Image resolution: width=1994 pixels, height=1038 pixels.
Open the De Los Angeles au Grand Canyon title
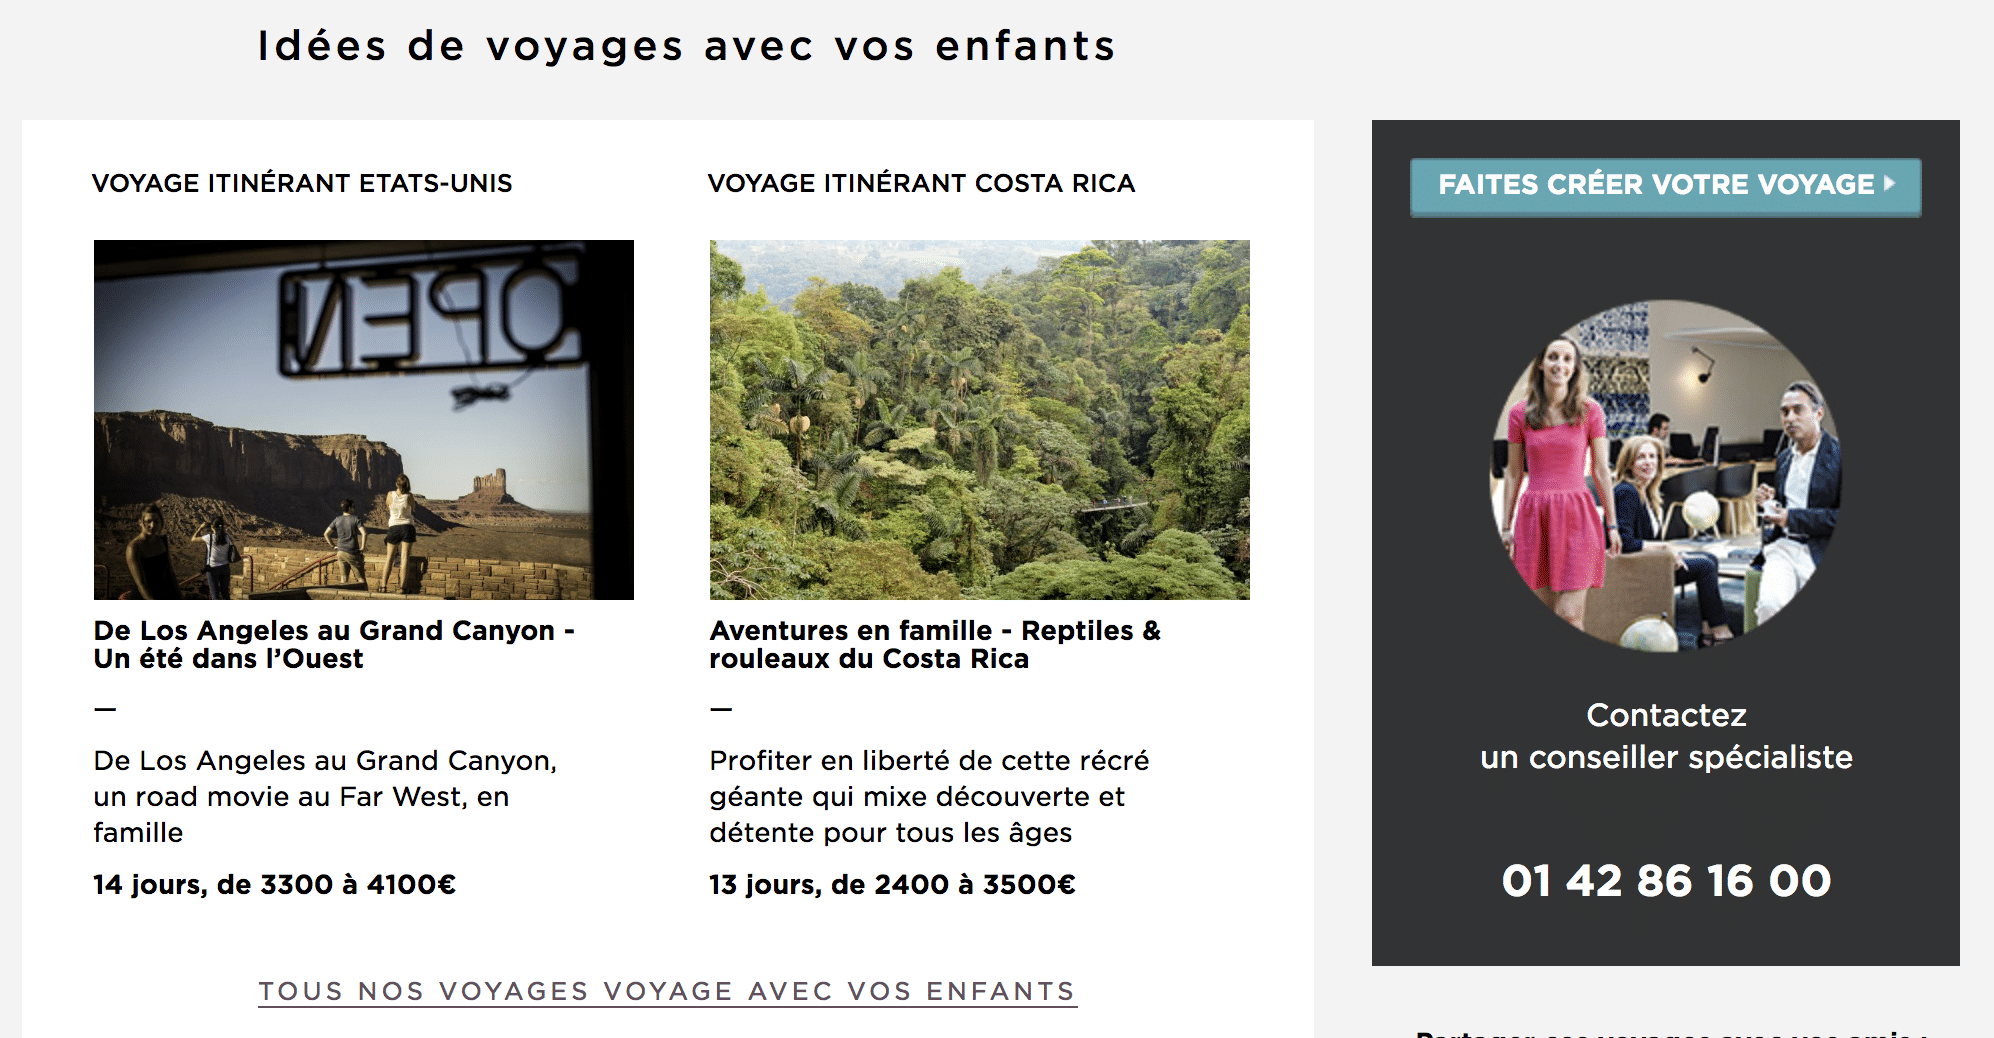(334, 645)
